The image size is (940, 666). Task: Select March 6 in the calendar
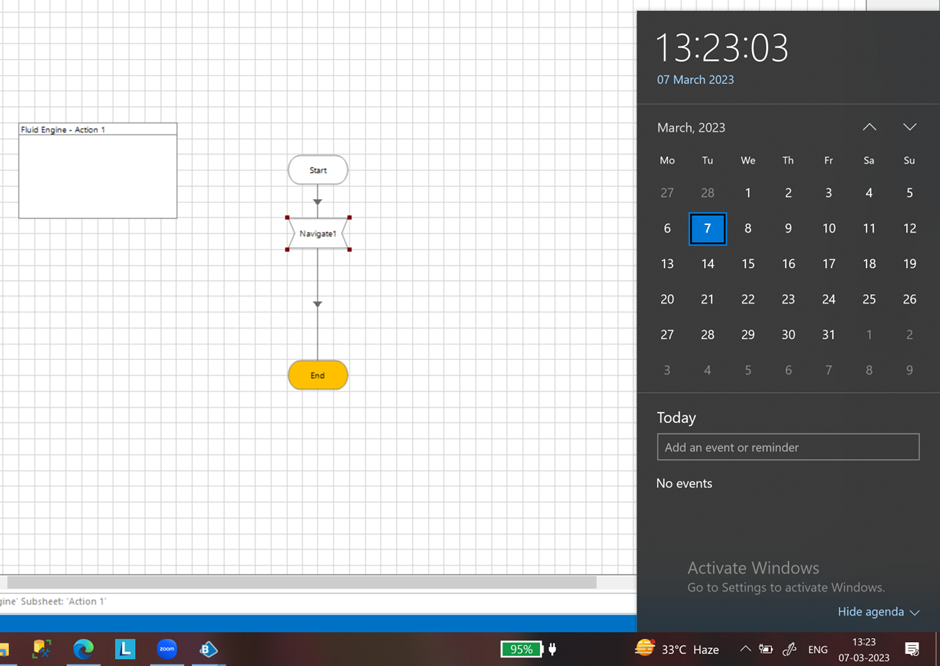(667, 228)
